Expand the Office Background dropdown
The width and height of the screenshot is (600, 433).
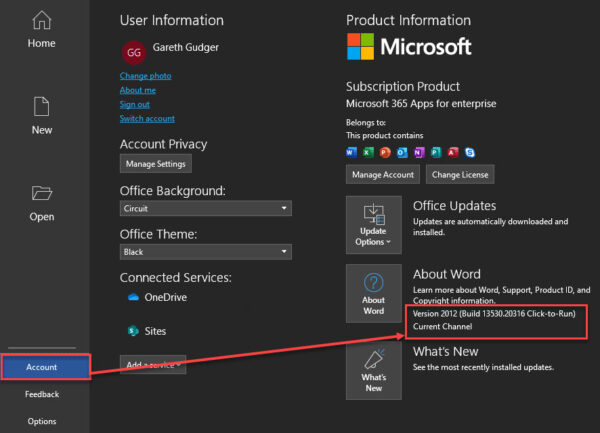click(x=205, y=209)
